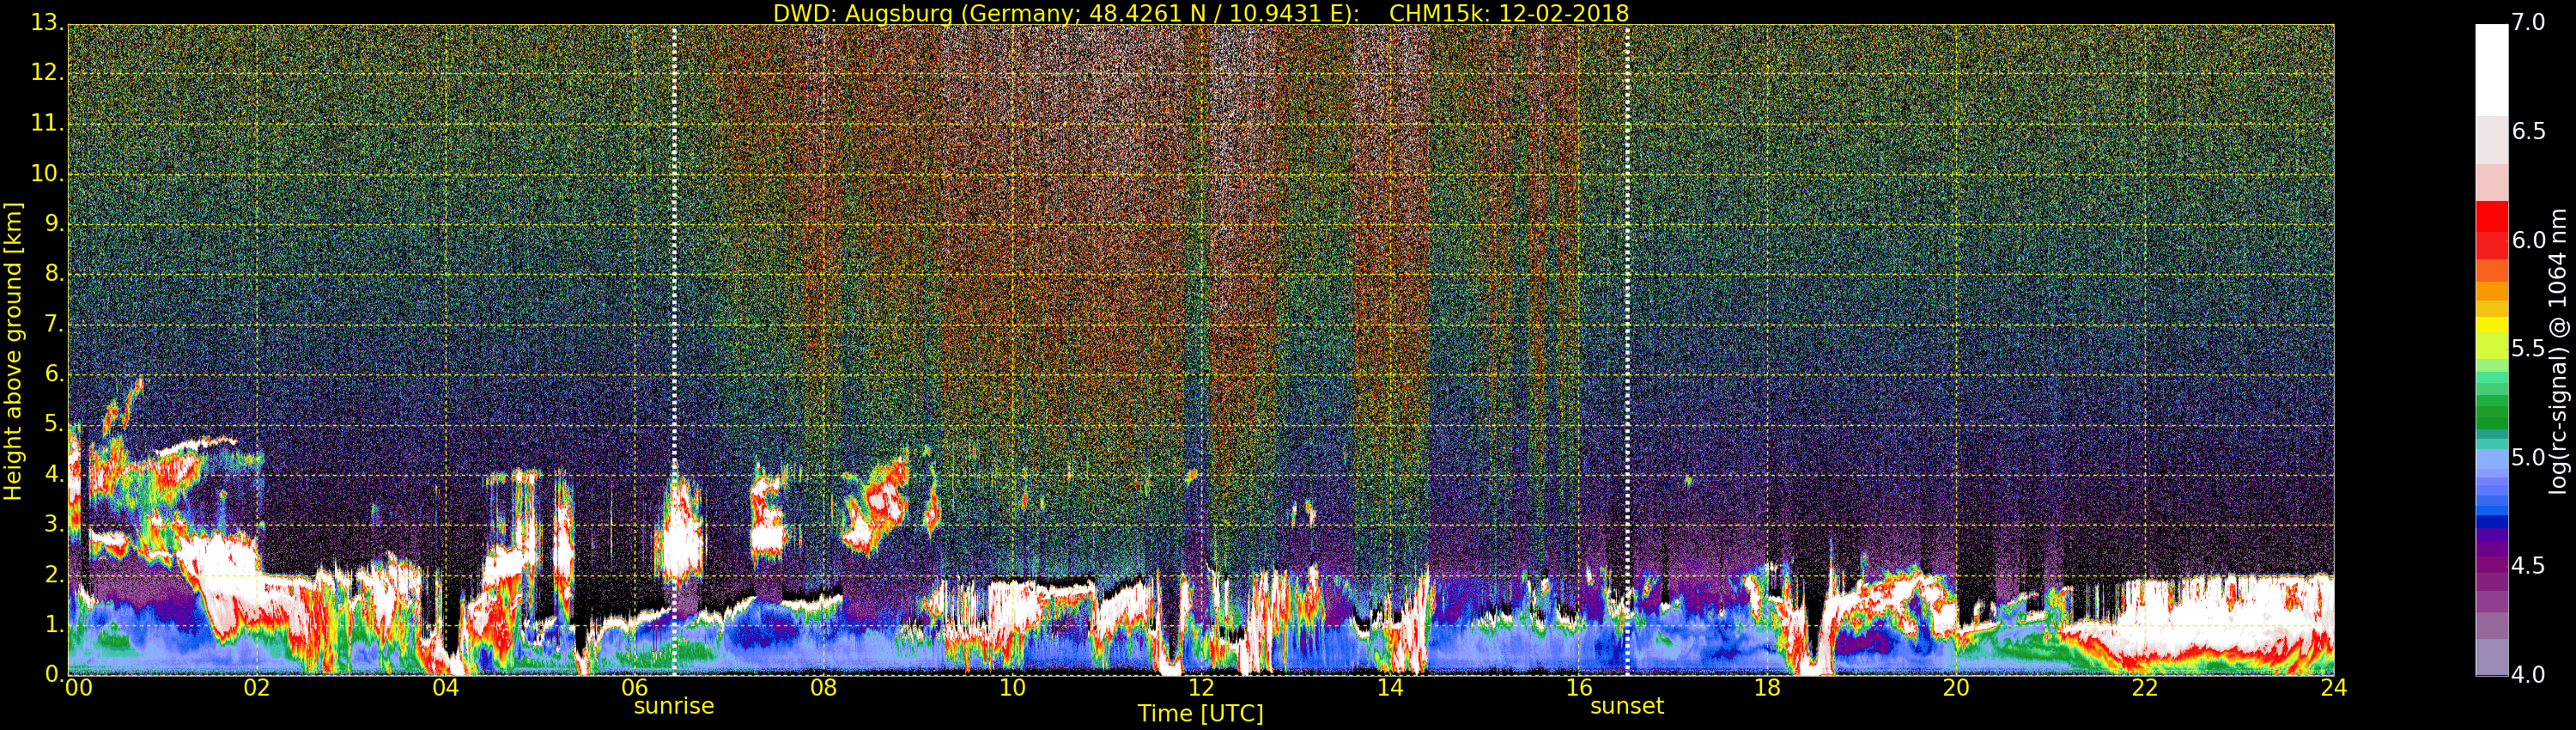
Task: Click the 13 km tick on height axis
Action: pos(46,23)
